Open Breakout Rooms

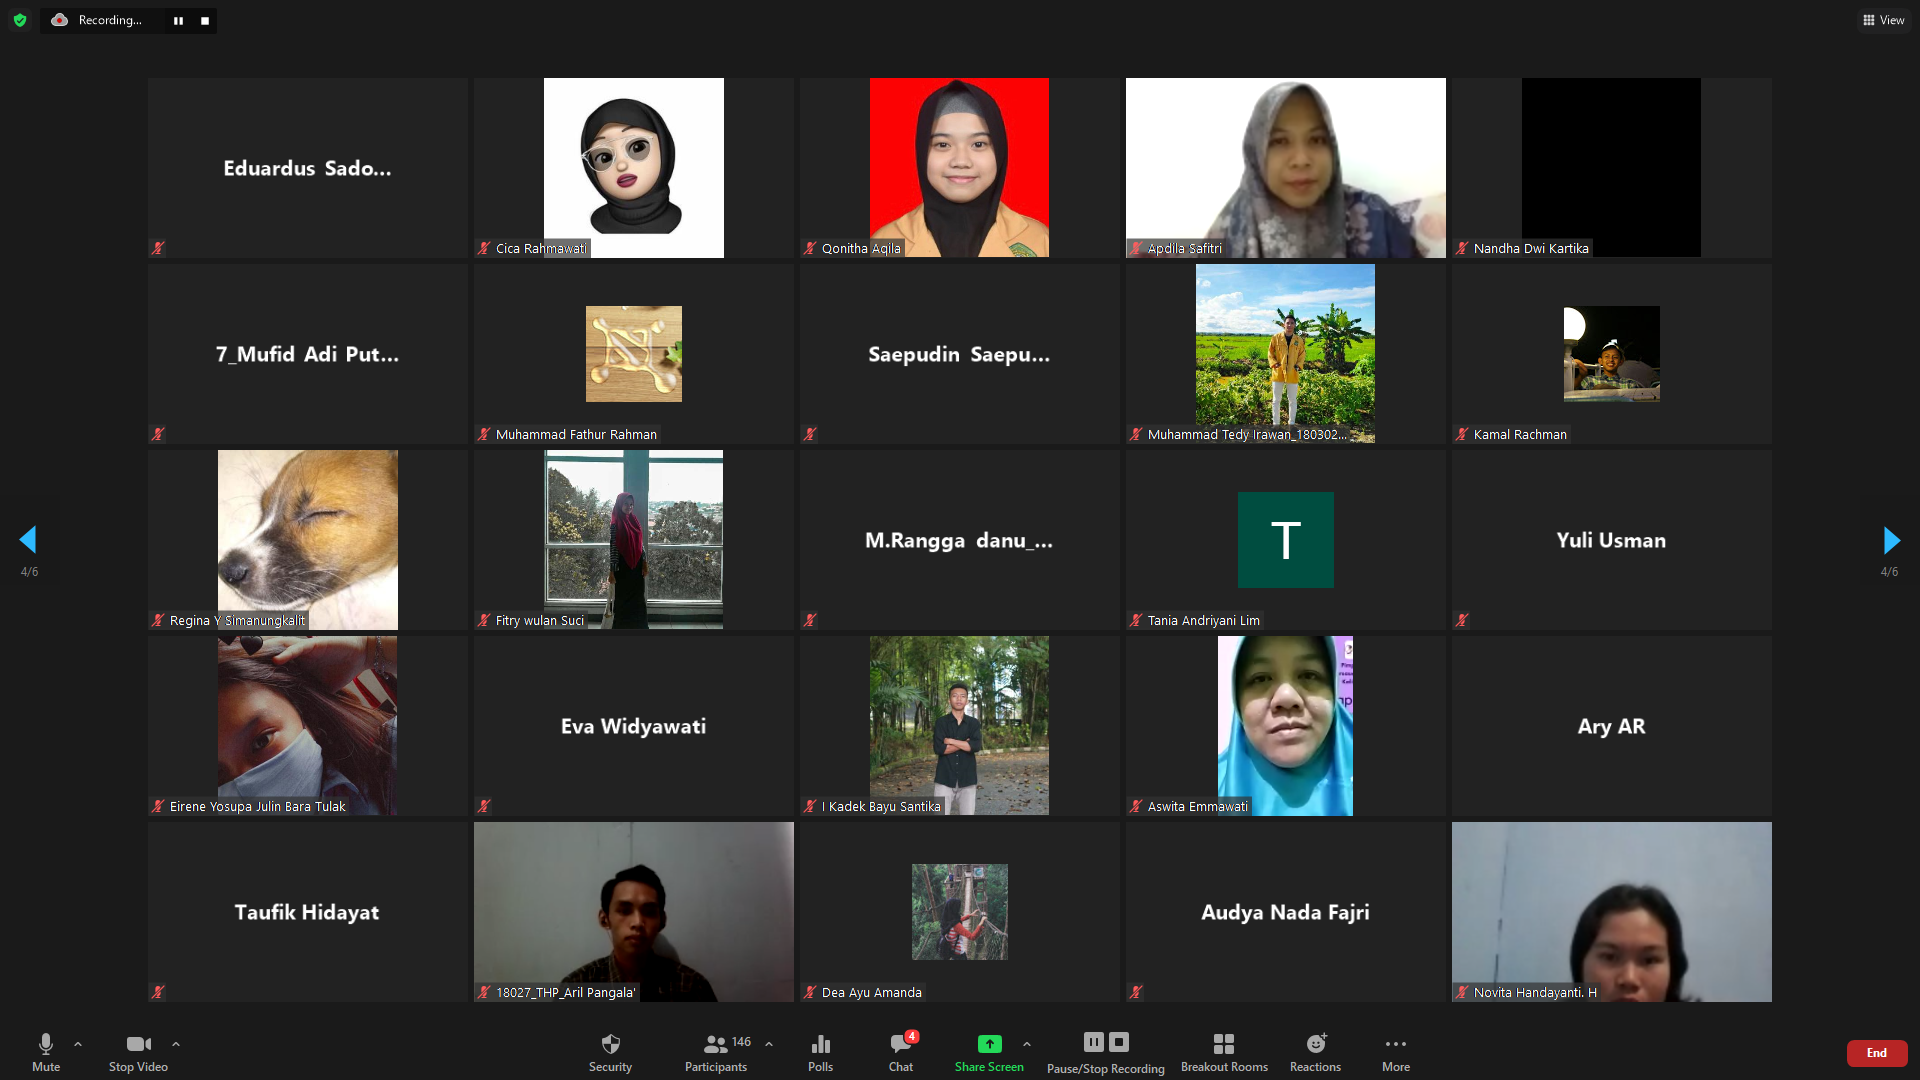coord(1224,1052)
